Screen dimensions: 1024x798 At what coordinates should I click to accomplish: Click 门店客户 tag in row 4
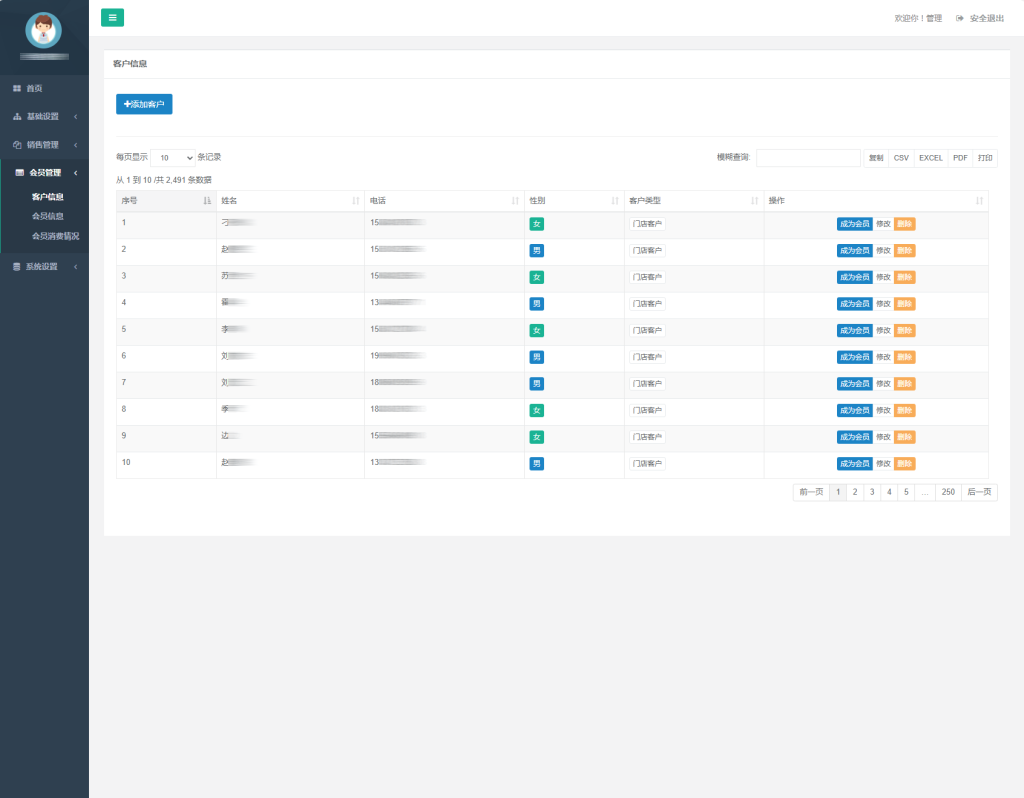point(647,304)
